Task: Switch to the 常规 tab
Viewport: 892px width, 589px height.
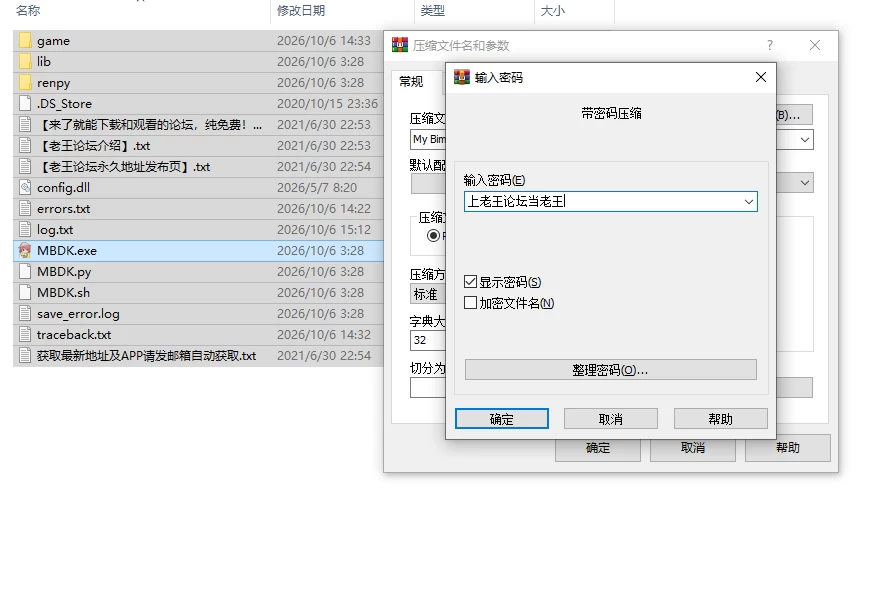Action: (x=411, y=82)
